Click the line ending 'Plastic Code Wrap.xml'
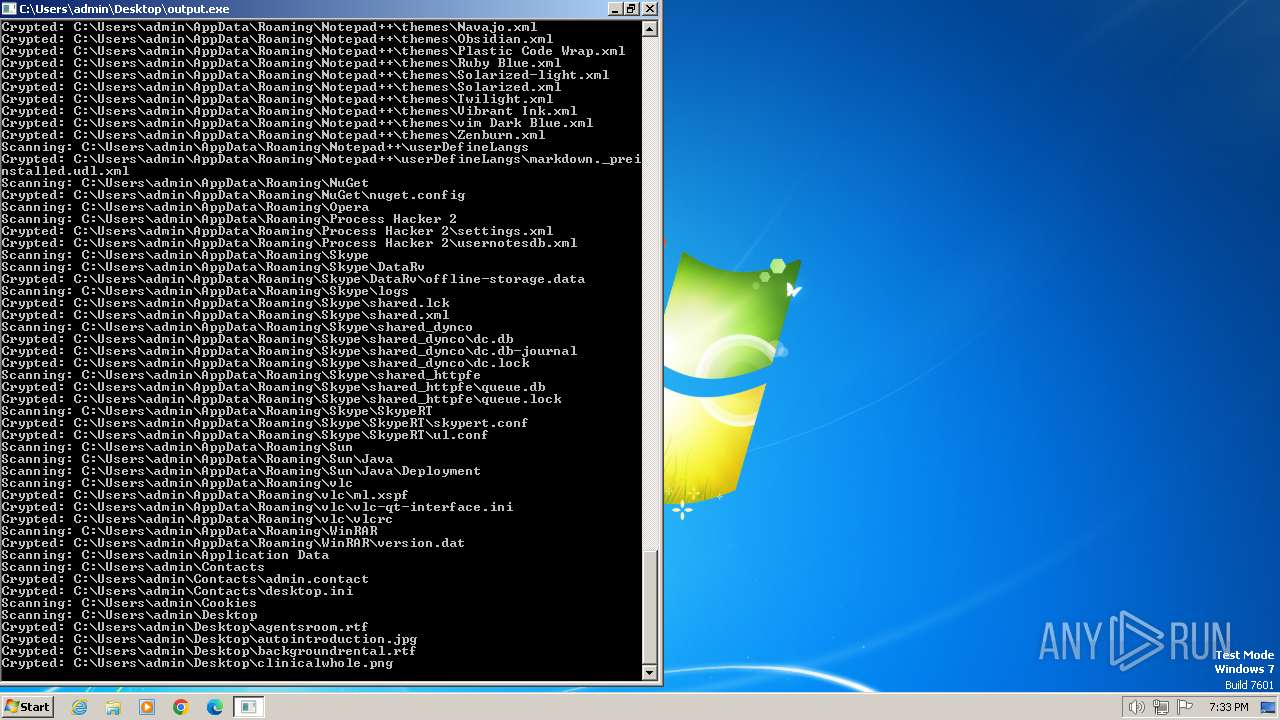This screenshot has height=720, width=1280. pyautogui.click(x=313, y=51)
